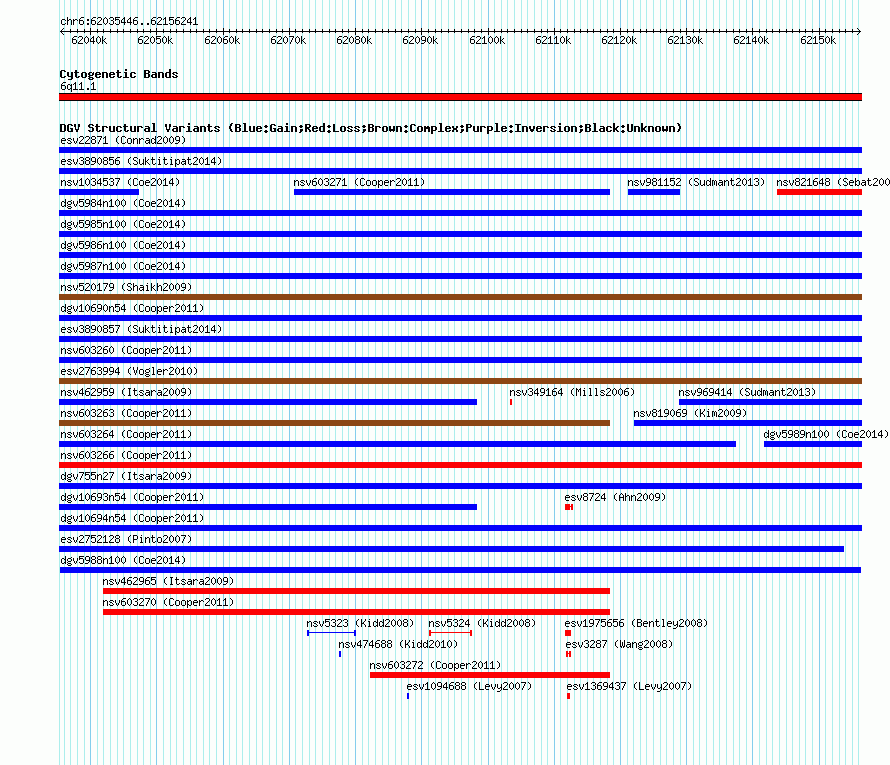Select dgv10690n54 (Cooper2011) label
Image resolution: width=890 pixels, height=765 pixels.
pos(132,308)
